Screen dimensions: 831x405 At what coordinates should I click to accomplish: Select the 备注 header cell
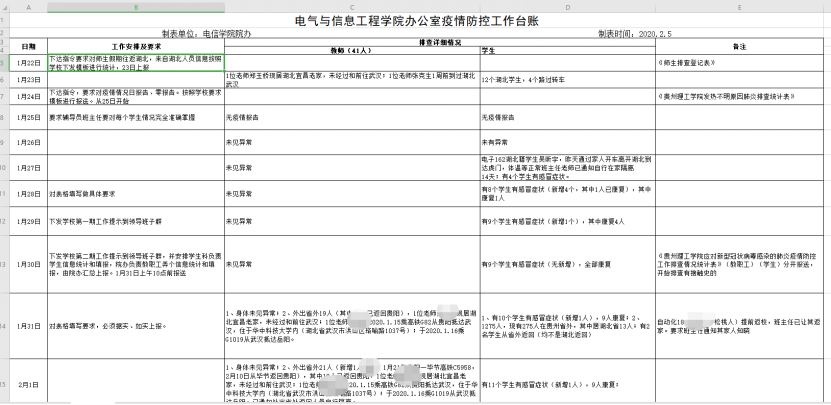pos(741,46)
